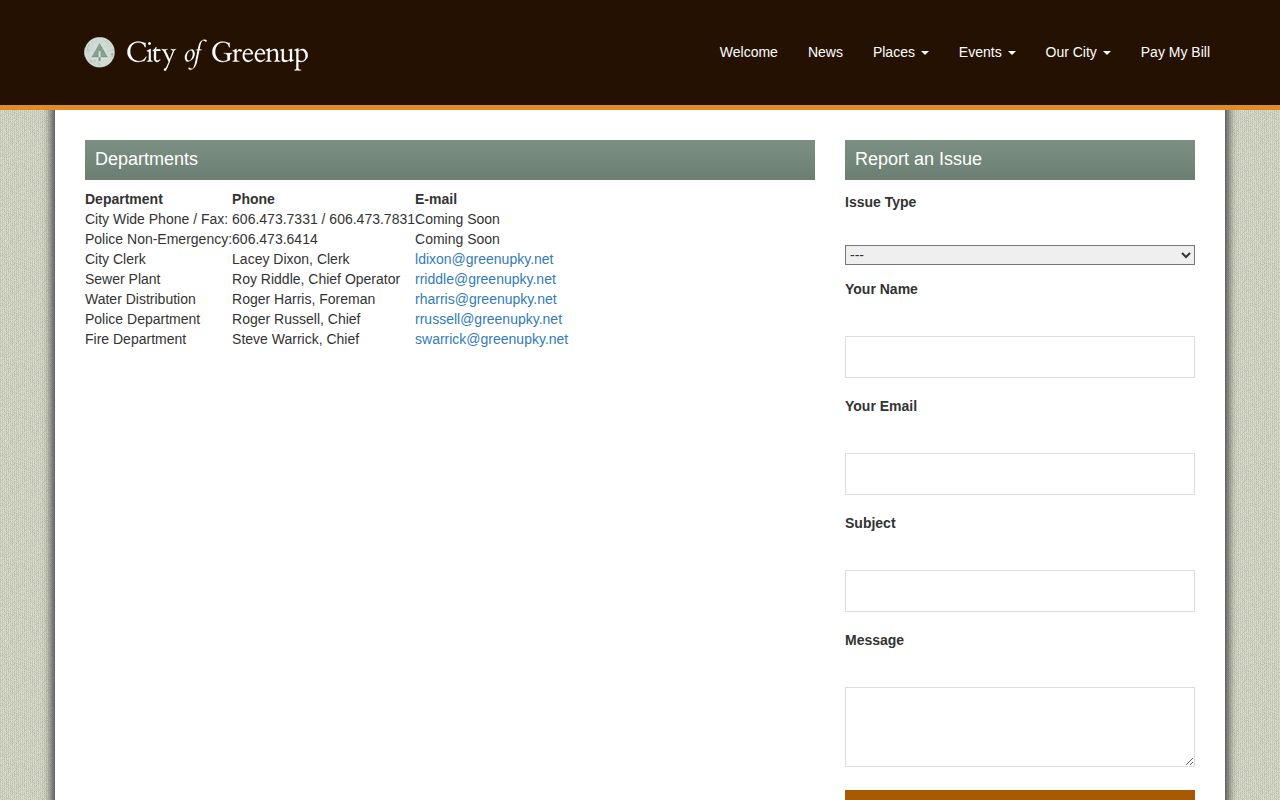
Task: Click the rharris@greenupky.net link
Action: click(486, 299)
